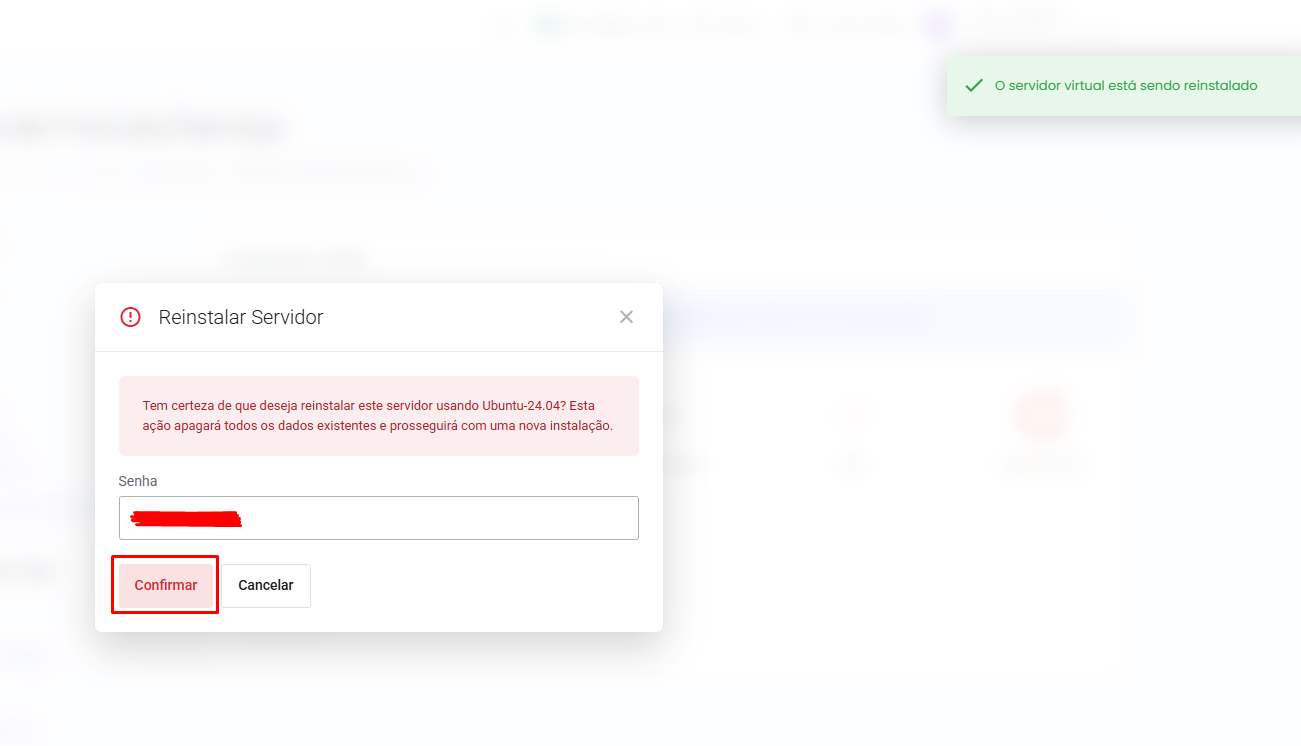The width and height of the screenshot is (1301, 746).
Task: Click the Confirmar button to reinstall
Action: pos(165,585)
